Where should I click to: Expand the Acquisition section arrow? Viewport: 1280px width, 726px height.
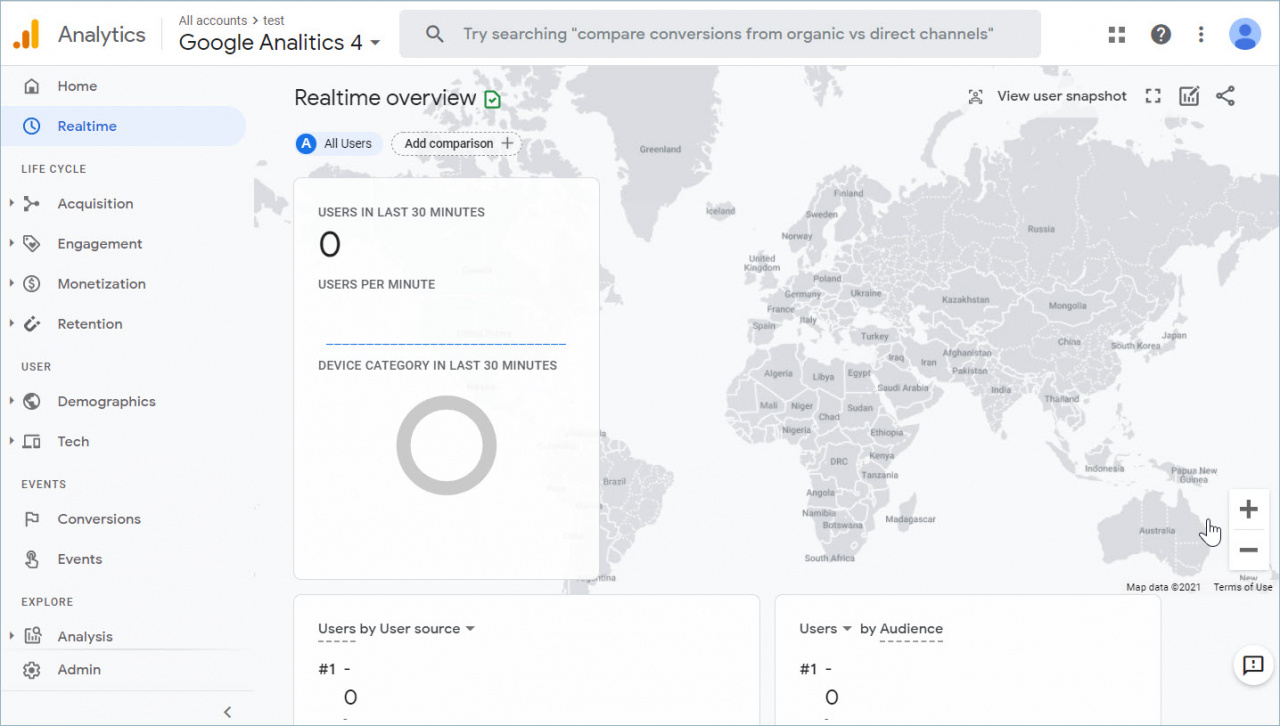pyautogui.click(x=11, y=204)
